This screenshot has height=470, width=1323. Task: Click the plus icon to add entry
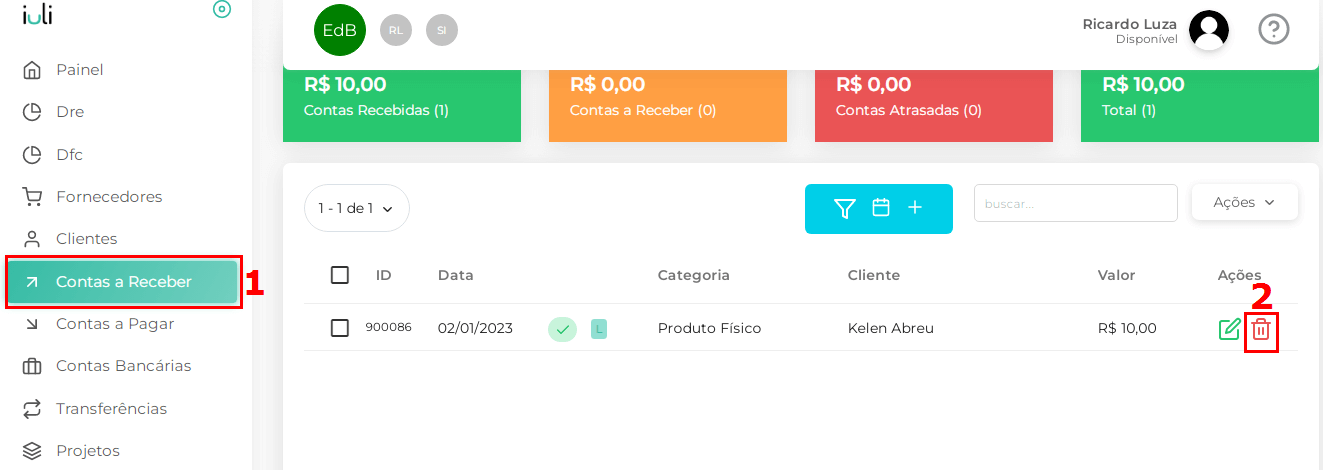[915, 208]
